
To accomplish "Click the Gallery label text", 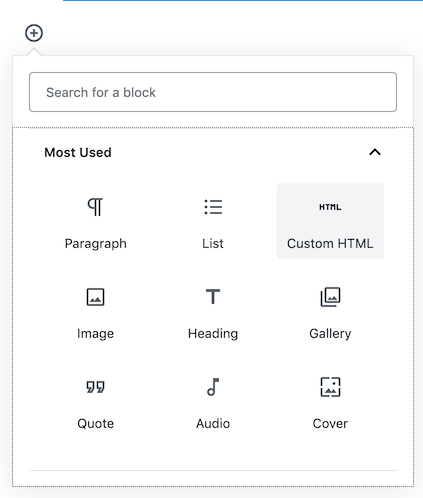I will point(330,334).
